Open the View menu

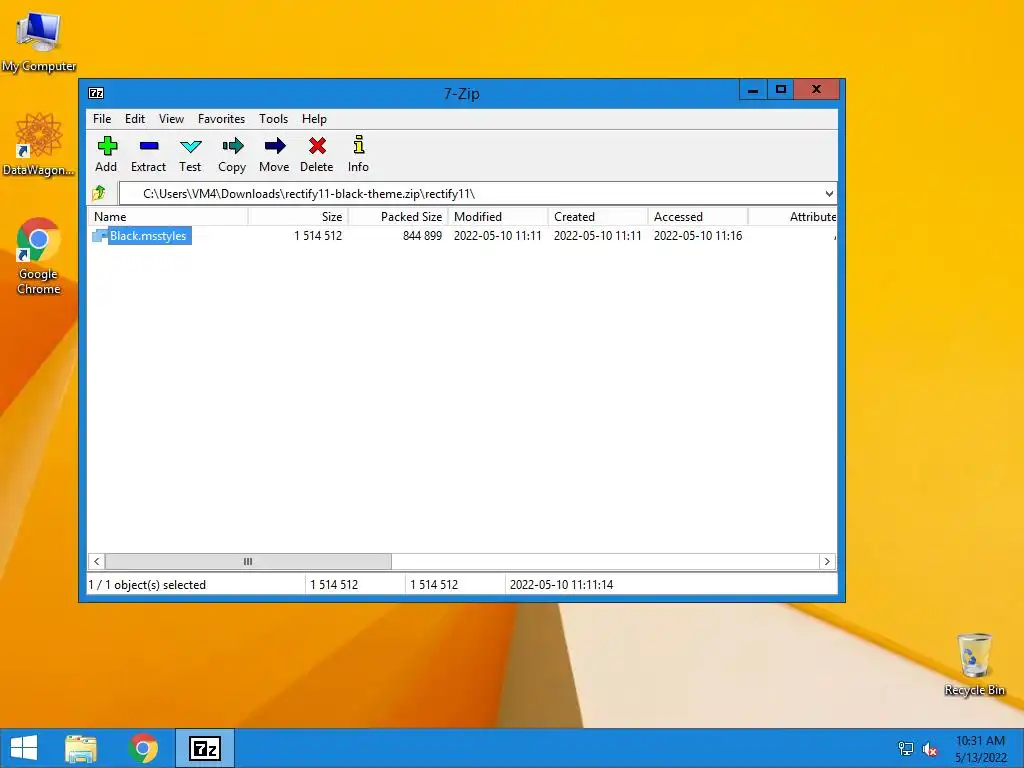[x=171, y=119]
